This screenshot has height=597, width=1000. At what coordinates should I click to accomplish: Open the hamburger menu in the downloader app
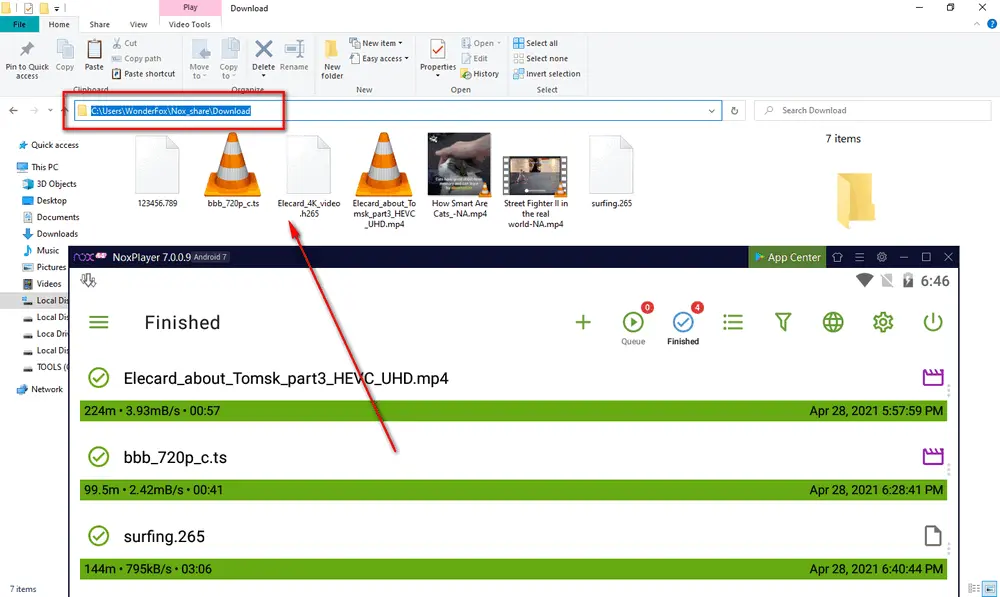pos(98,322)
